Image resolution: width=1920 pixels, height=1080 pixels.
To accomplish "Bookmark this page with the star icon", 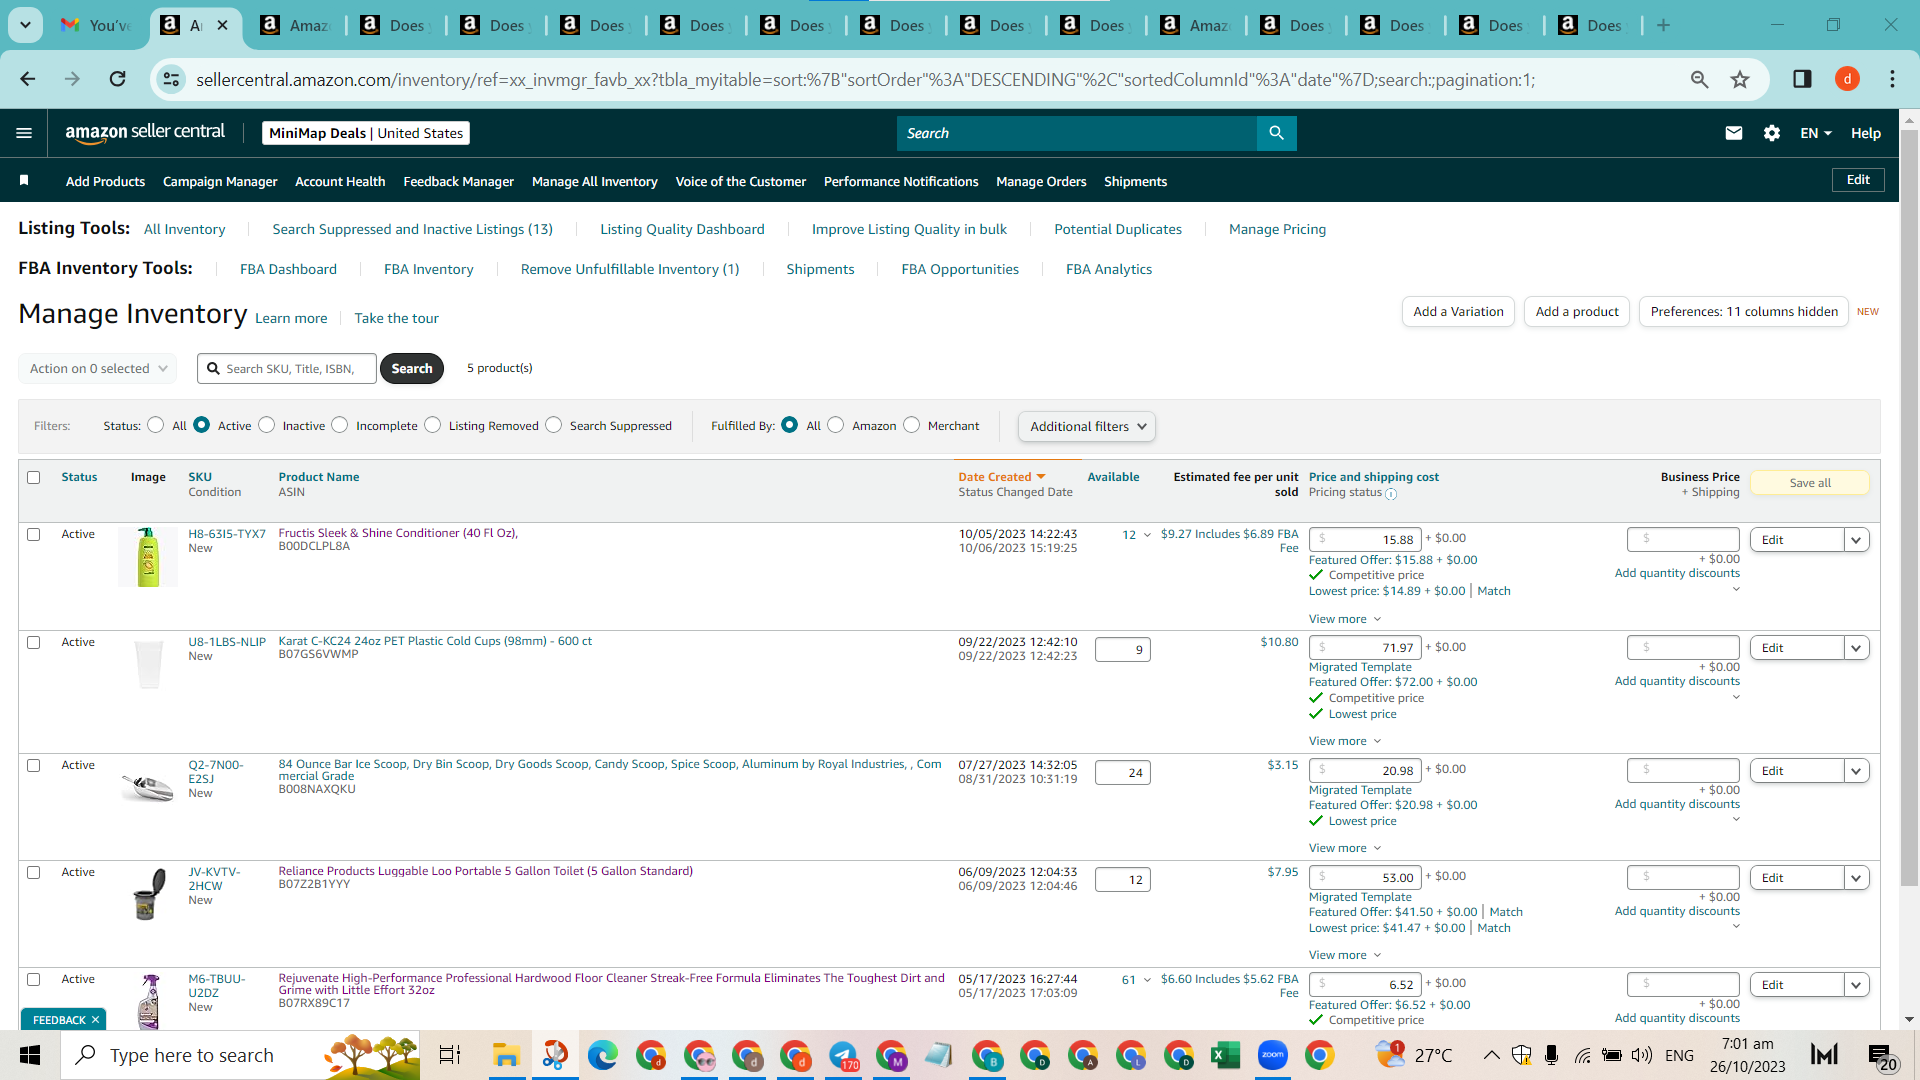I will 1740,79.
